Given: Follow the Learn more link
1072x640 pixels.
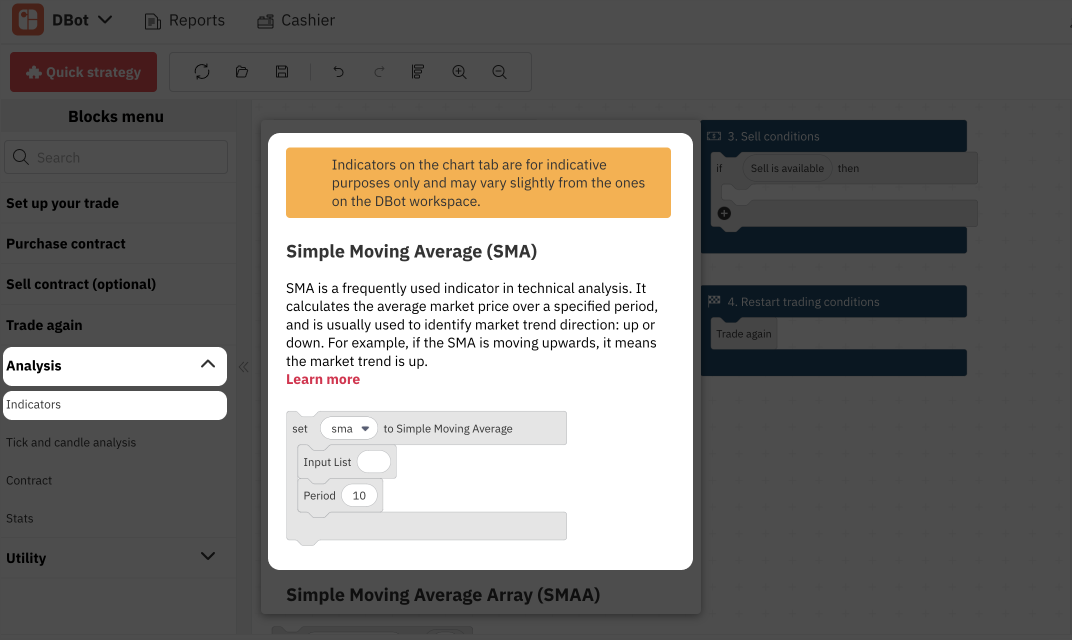Looking at the screenshot, I should 323,379.
